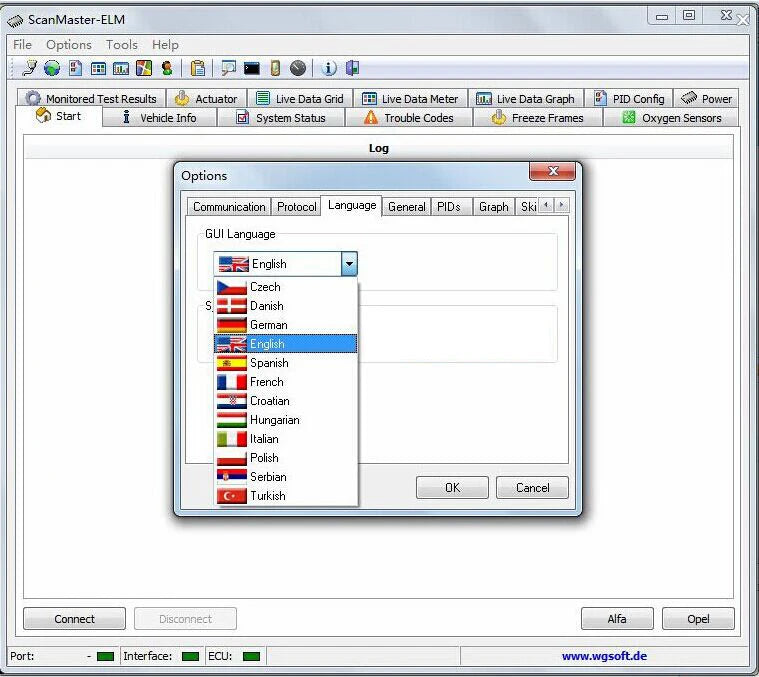Click the clipboard icon in toolbar
This screenshot has height=677, width=759.
[x=198, y=68]
